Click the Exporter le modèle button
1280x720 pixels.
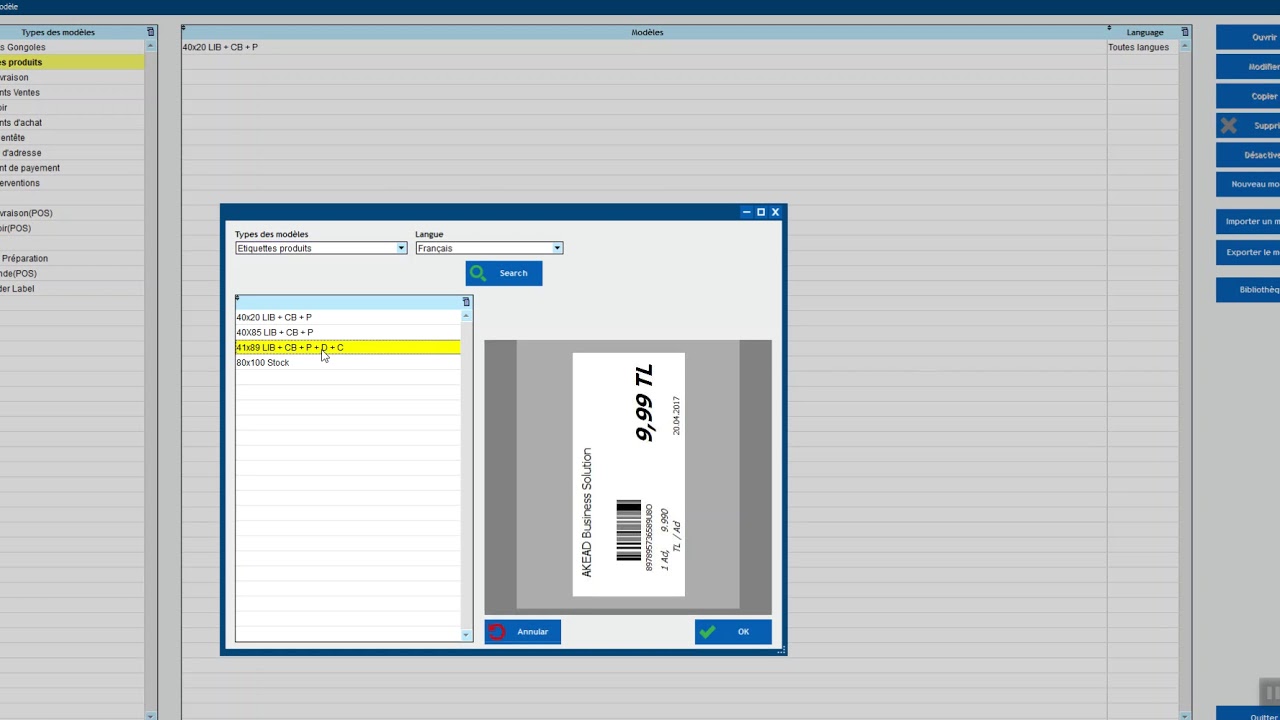coord(1248,252)
